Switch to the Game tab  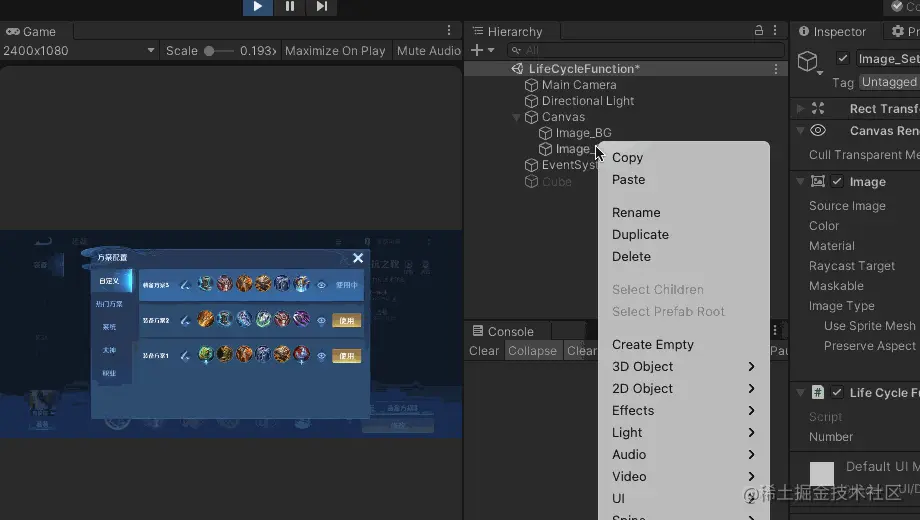pos(32,32)
